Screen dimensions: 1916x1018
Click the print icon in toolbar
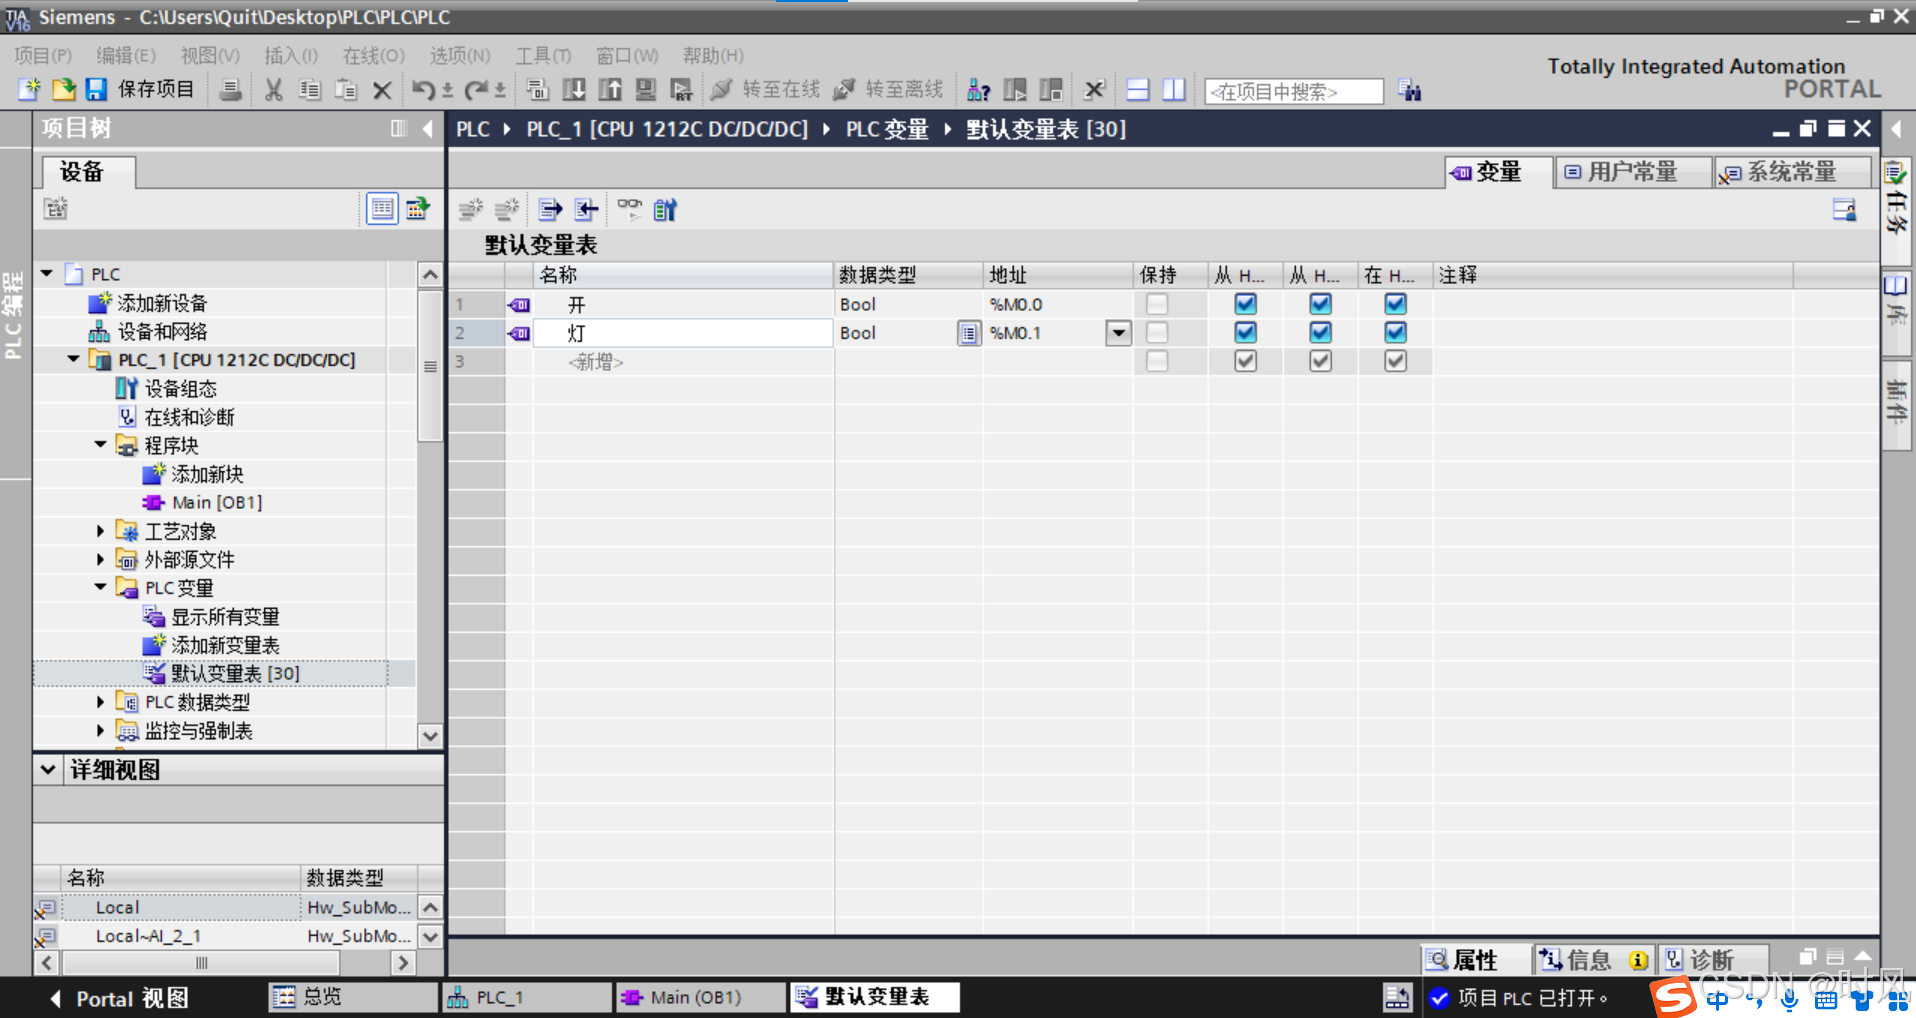(x=231, y=90)
